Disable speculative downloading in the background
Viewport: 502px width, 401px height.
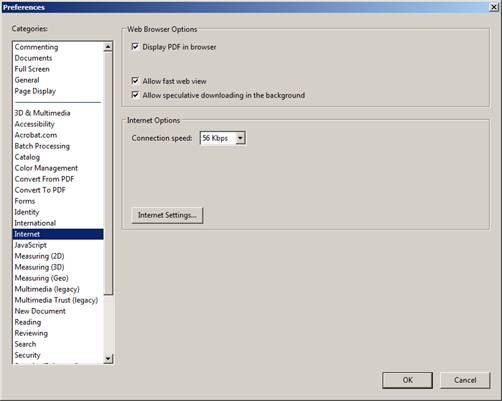pyautogui.click(x=135, y=95)
